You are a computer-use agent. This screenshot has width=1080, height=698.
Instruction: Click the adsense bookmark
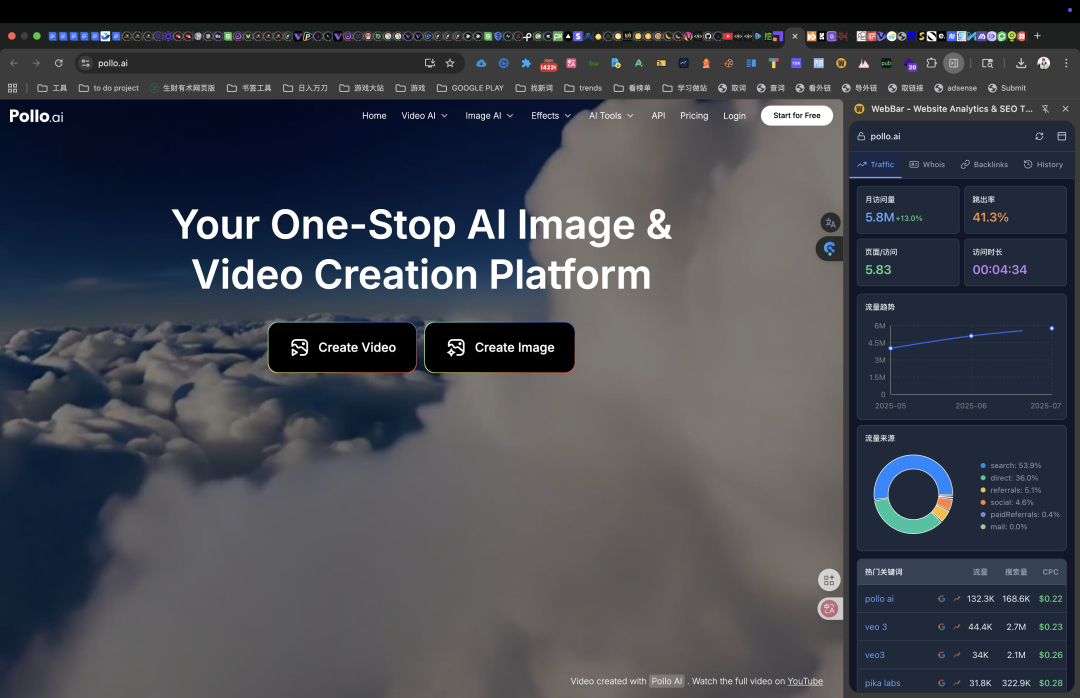955,88
